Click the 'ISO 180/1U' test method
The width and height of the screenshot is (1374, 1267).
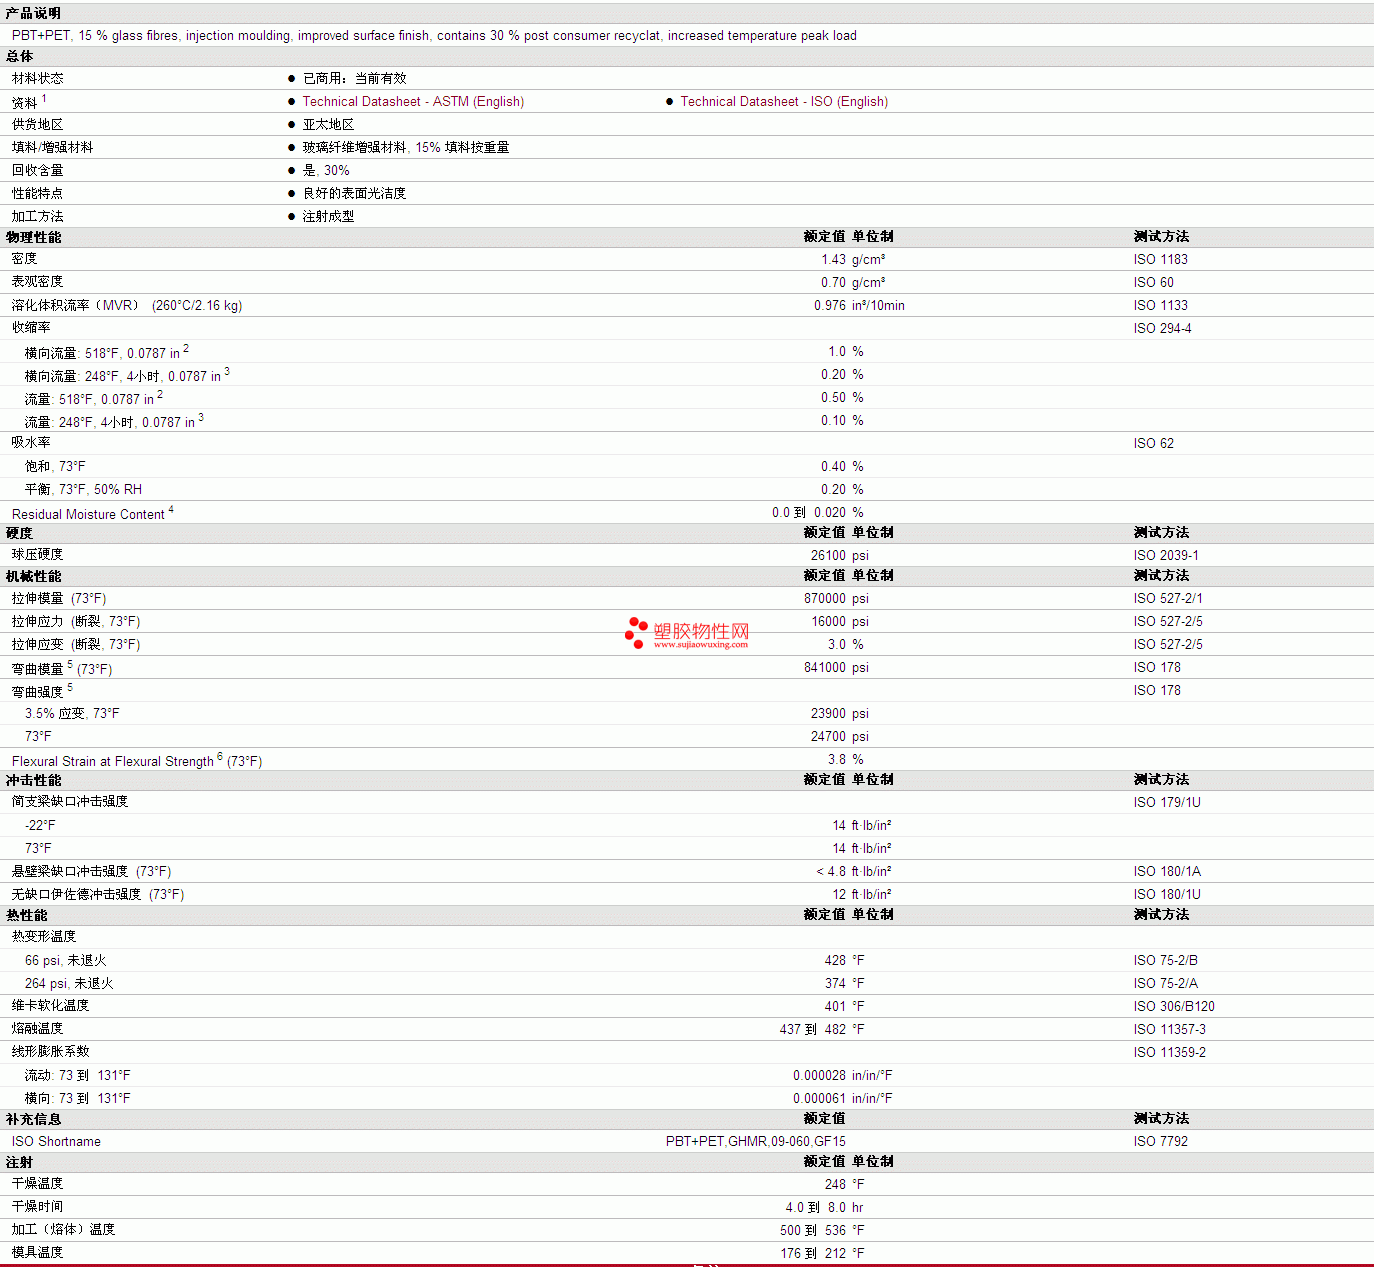[x=1167, y=894]
